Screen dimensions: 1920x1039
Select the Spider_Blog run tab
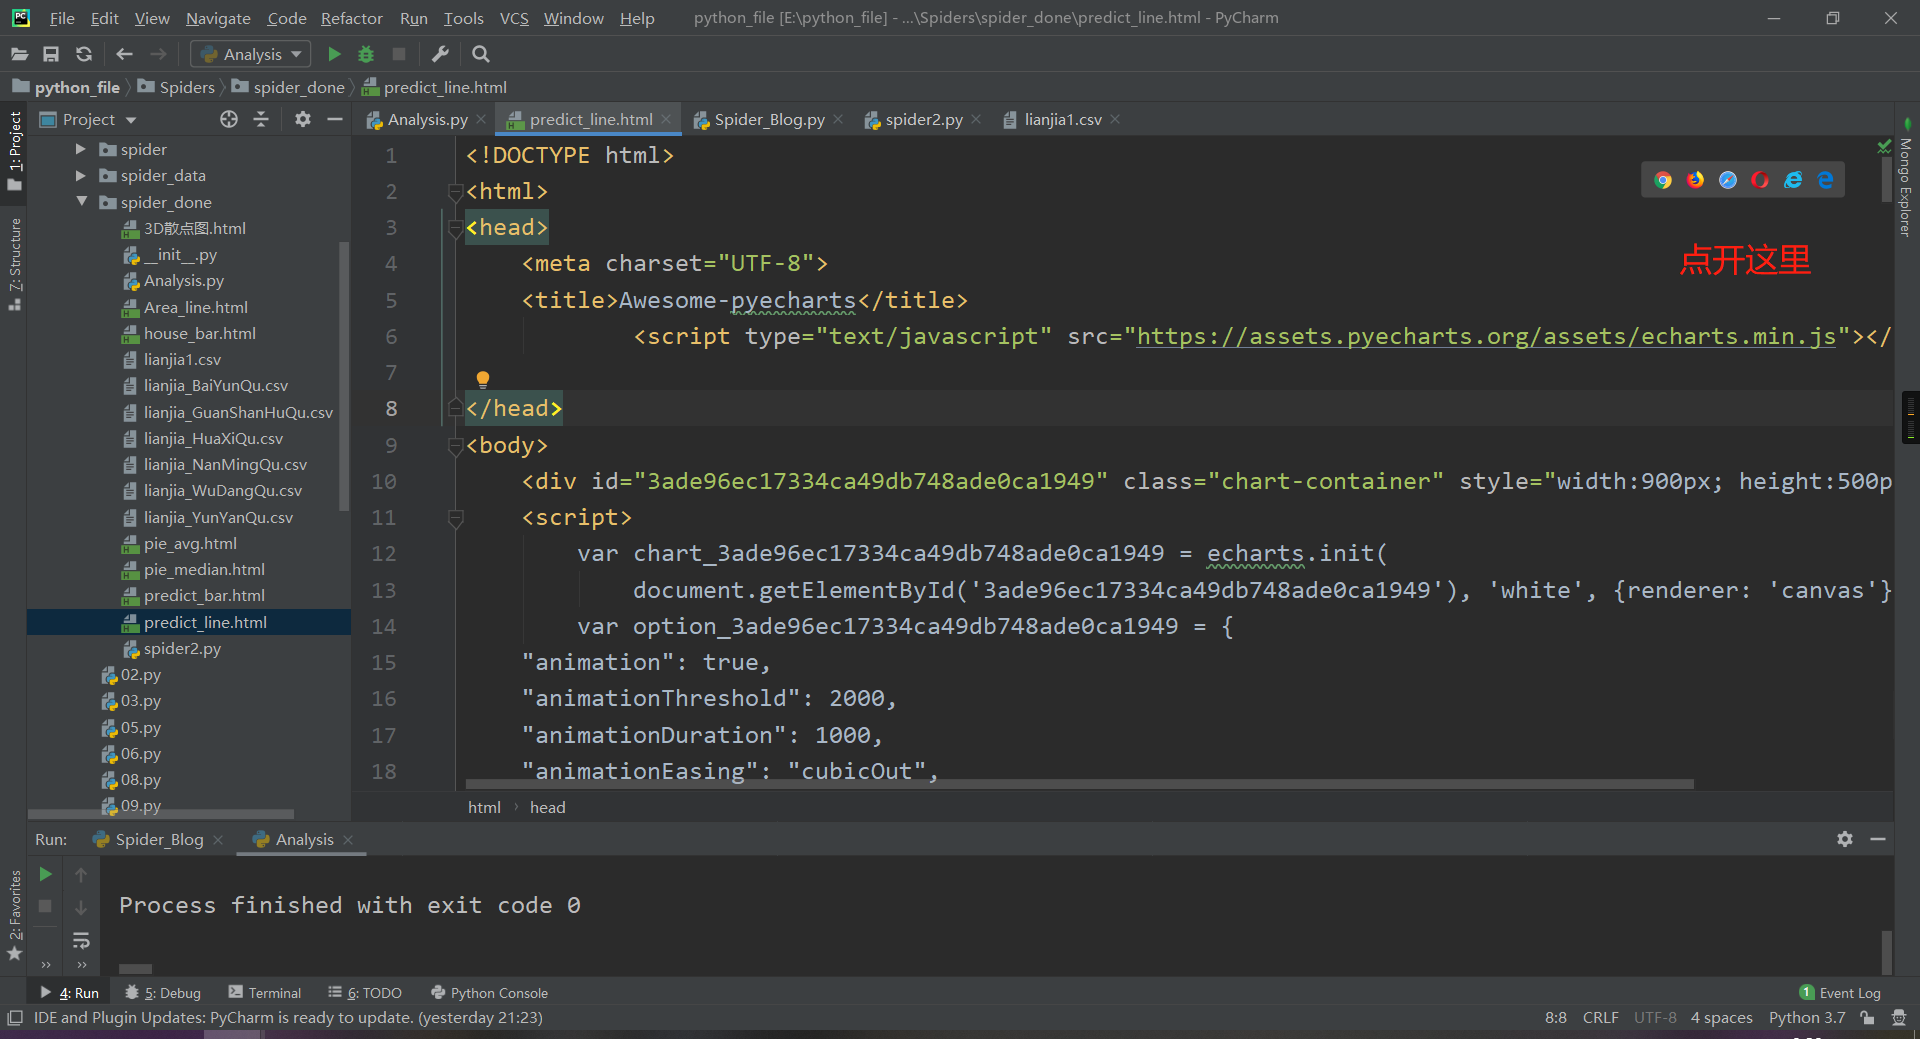[160, 839]
